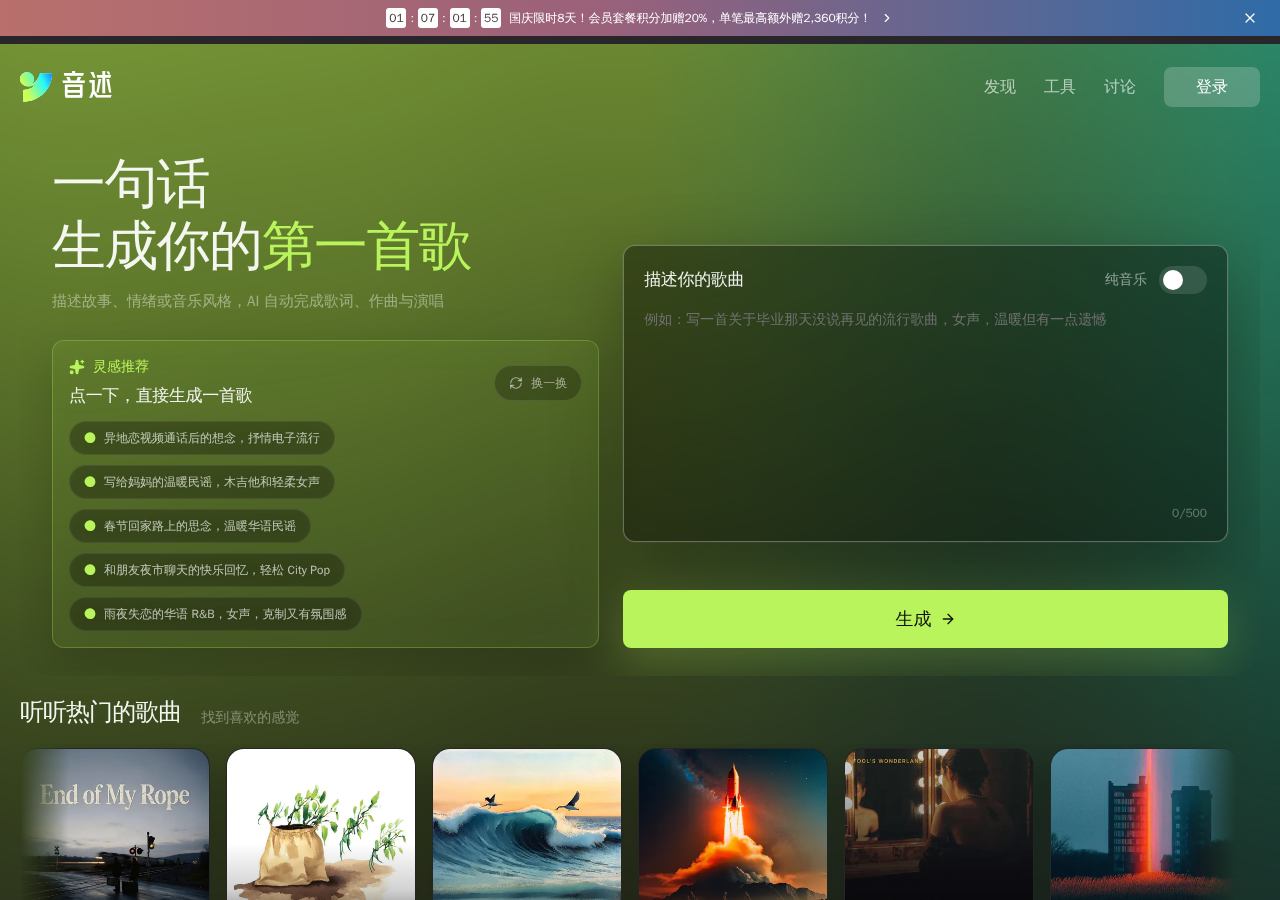1280x900 pixels.
Task: Choose the 雨夜失恋的华语 R&B suggestion
Action: click(215, 614)
